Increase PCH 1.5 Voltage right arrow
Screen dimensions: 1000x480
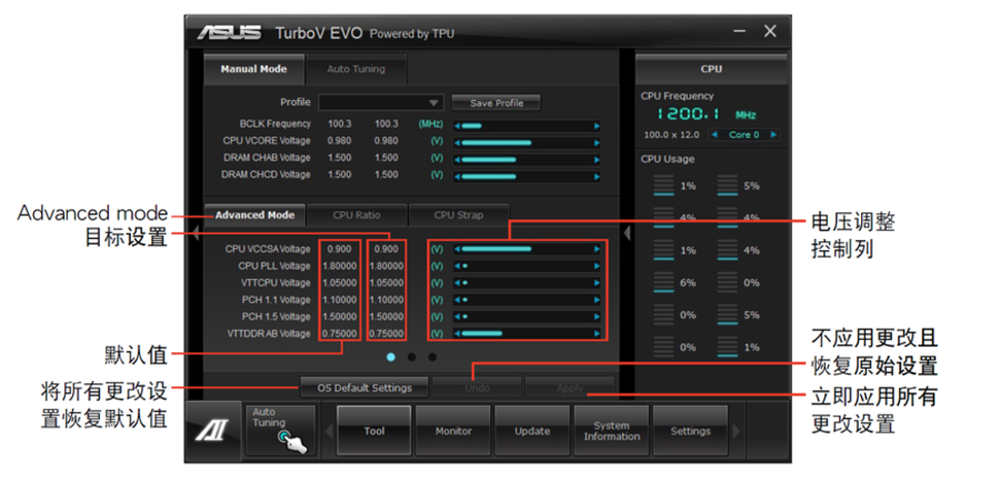pyautogui.click(x=597, y=316)
